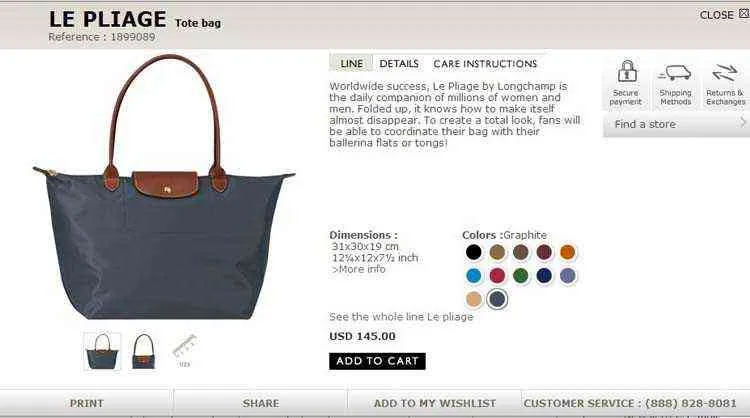Pick the orange color swatch
The image size is (750, 418).
coord(567,252)
